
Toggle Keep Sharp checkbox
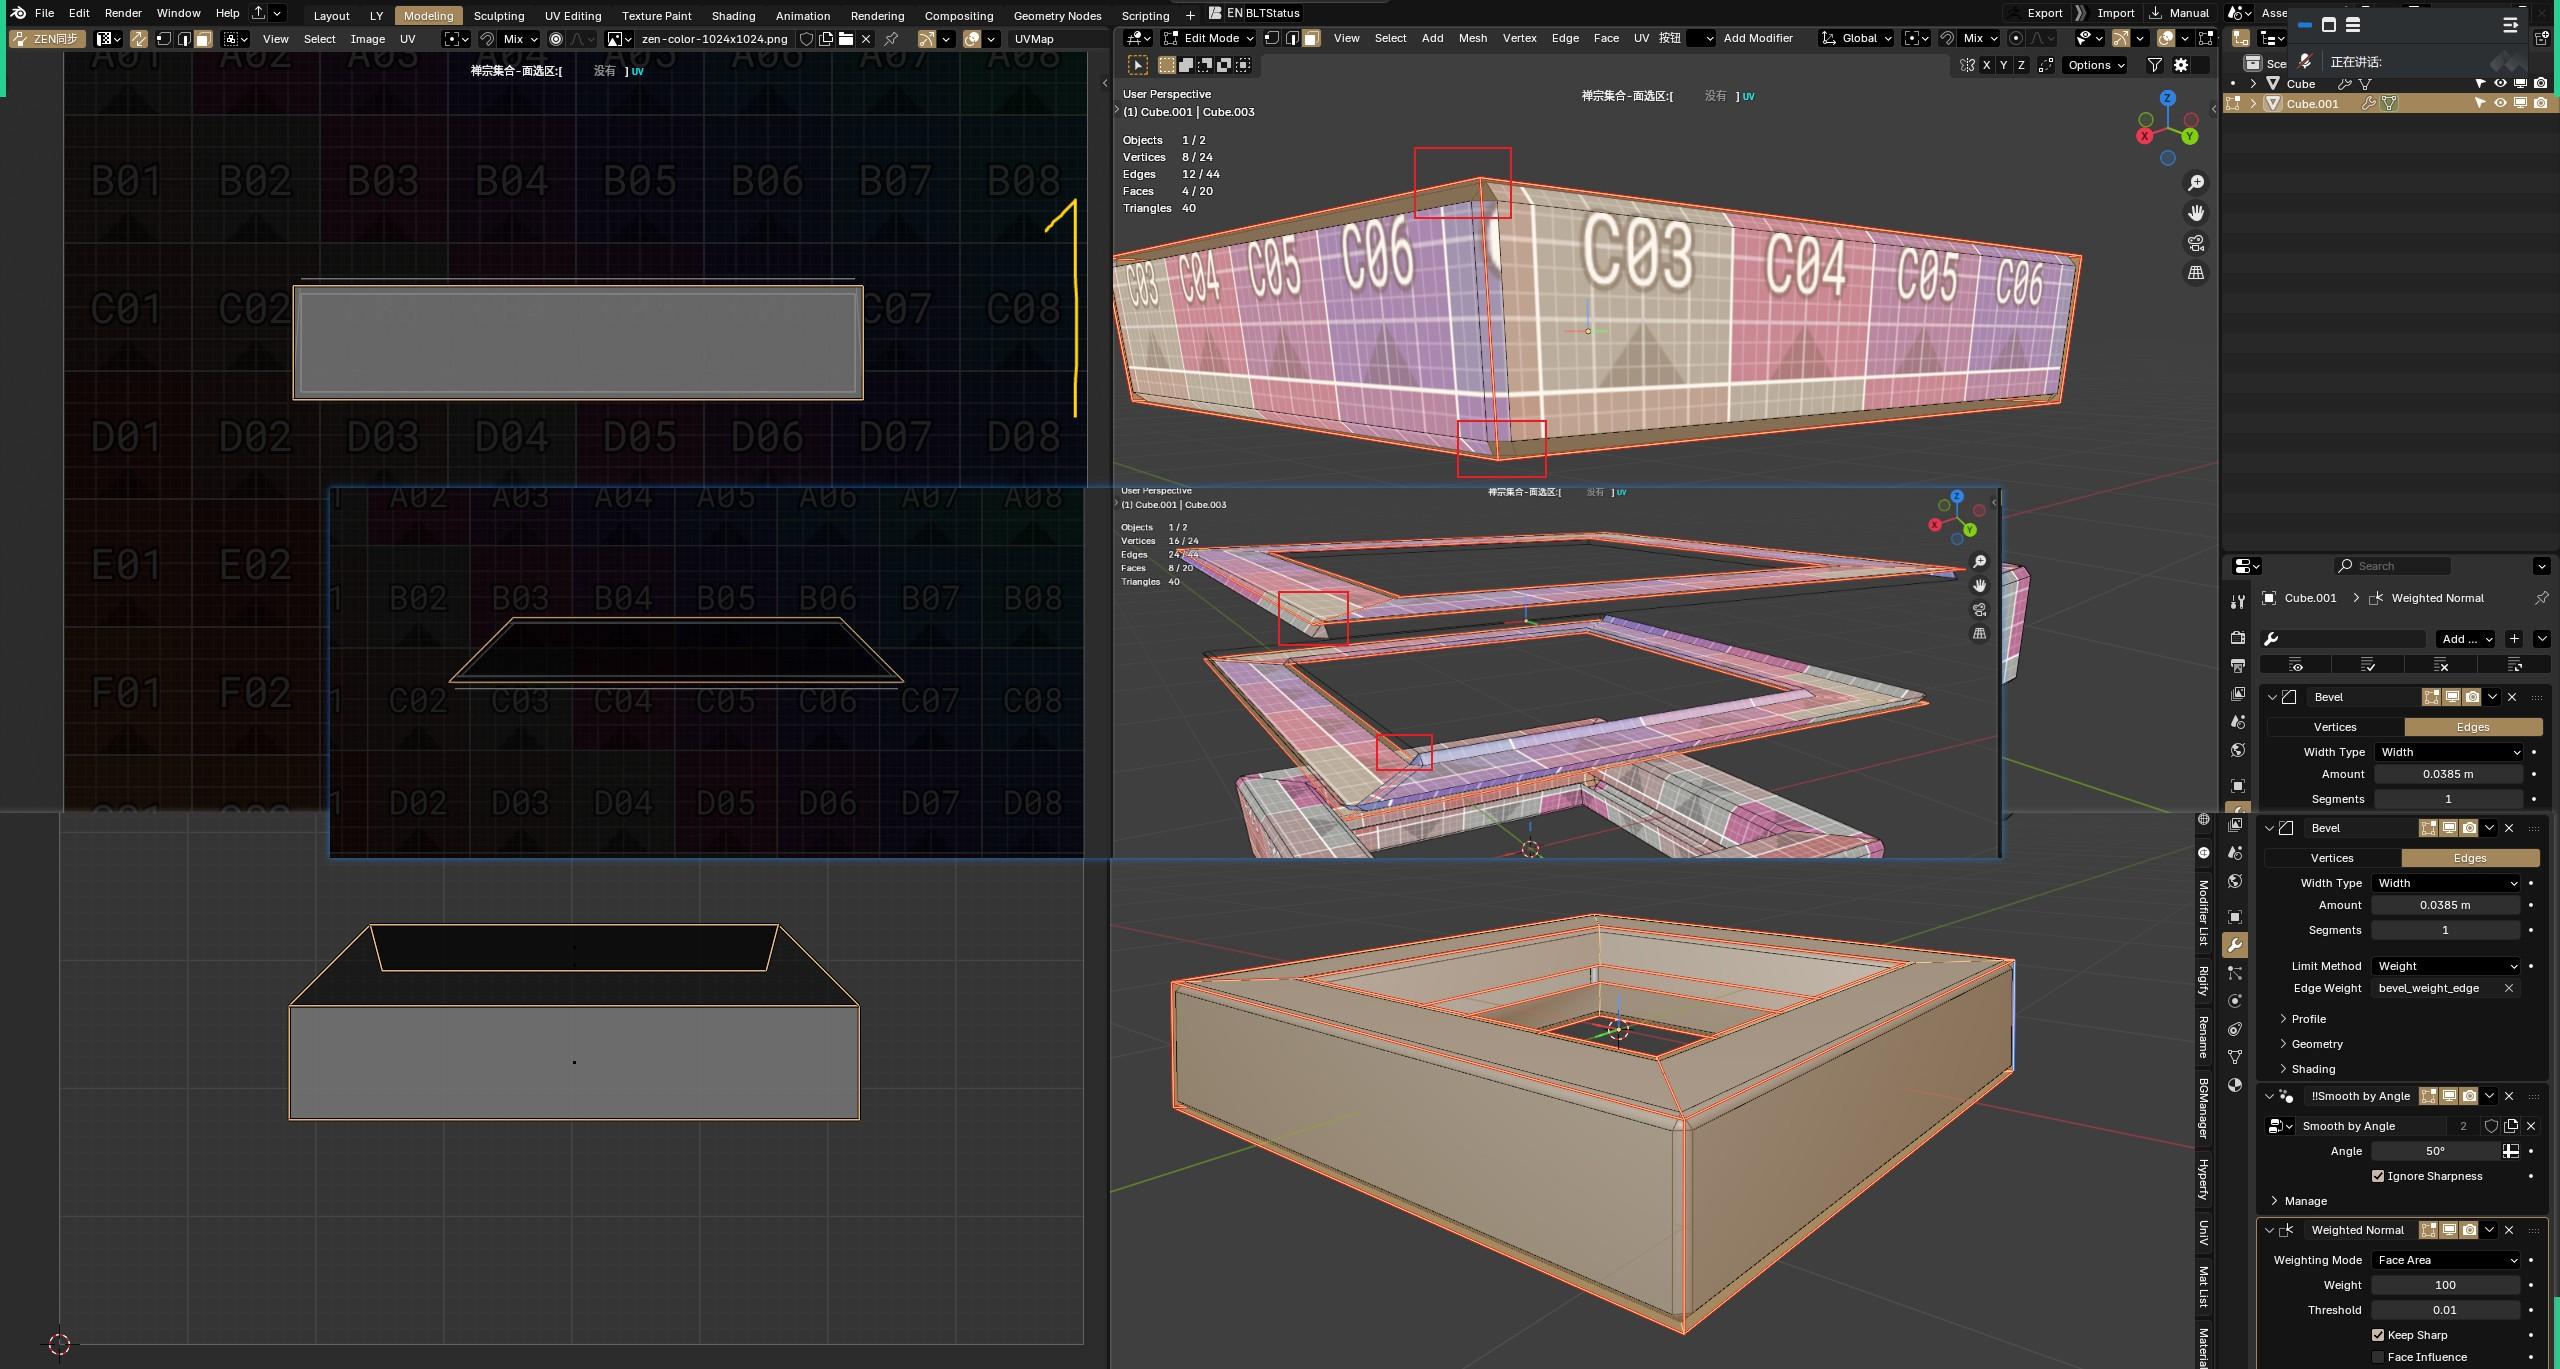click(2378, 1335)
